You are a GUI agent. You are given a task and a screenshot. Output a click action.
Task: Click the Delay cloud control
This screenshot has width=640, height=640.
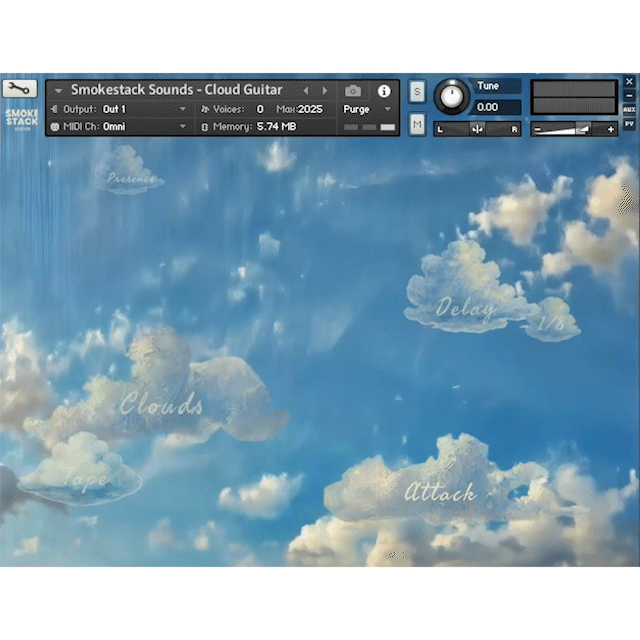pyautogui.click(x=468, y=300)
